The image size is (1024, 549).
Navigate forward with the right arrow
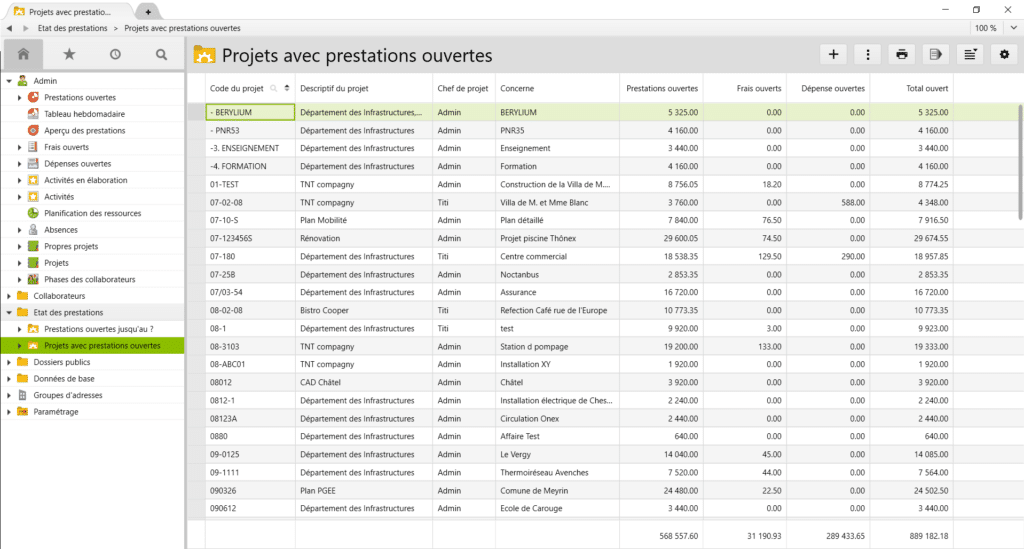coord(25,28)
